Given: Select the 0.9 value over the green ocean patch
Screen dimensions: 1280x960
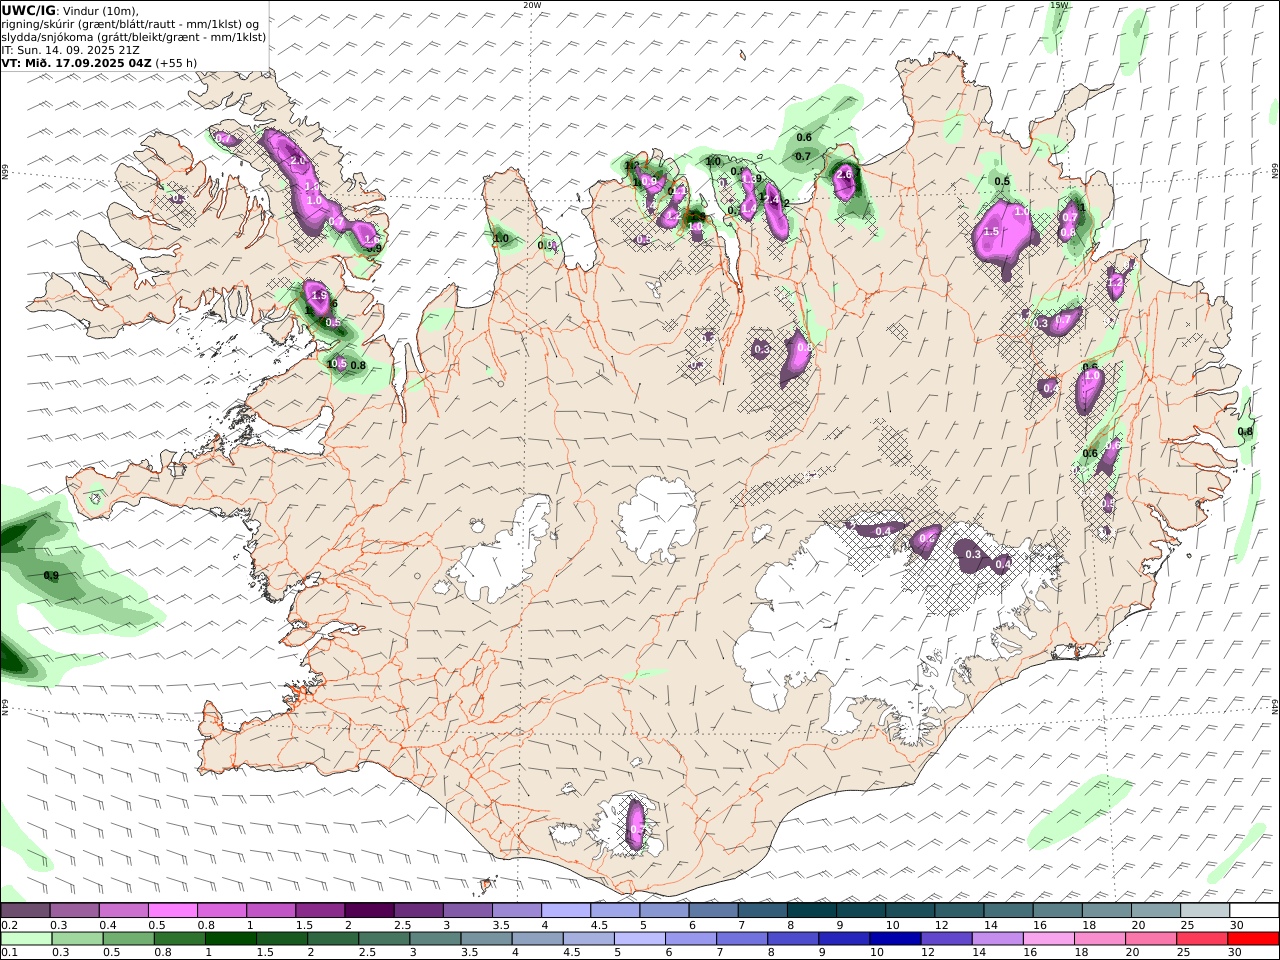Looking at the screenshot, I should pyautogui.click(x=51, y=576).
